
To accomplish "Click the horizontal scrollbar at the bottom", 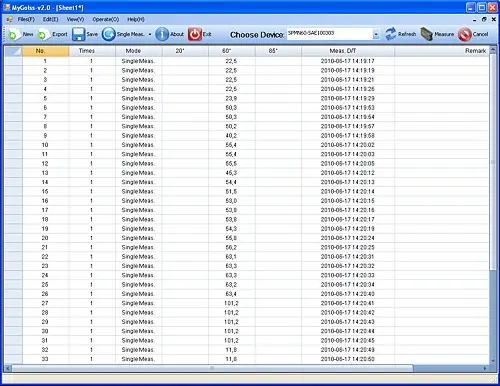I will click(212, 368).
